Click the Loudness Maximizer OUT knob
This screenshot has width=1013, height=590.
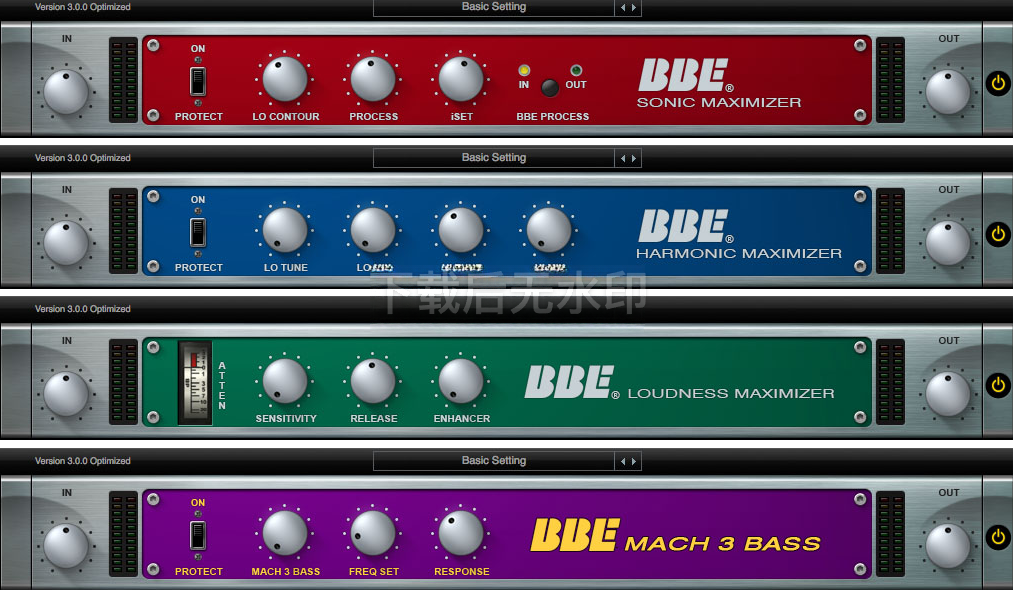click(x=948, y=394)
